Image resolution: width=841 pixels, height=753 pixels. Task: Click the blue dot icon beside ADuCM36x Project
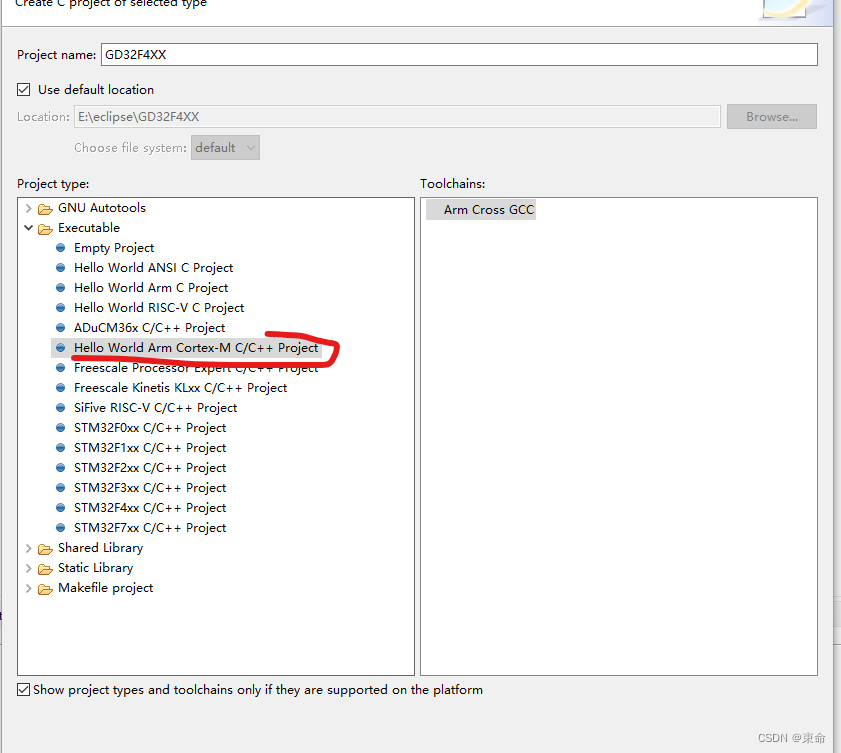61,328
